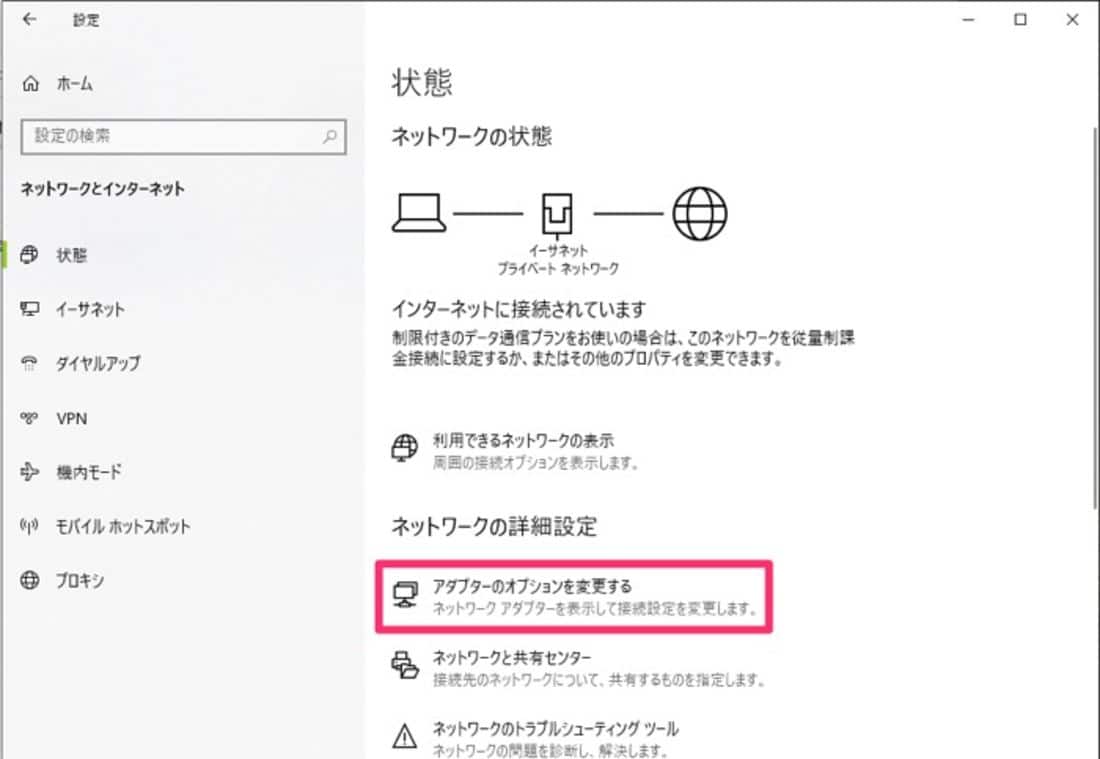Open the VPN settings page
The width and height of the screenshot is (1100, 759).
pyautogui.click(x=72, y=419)
